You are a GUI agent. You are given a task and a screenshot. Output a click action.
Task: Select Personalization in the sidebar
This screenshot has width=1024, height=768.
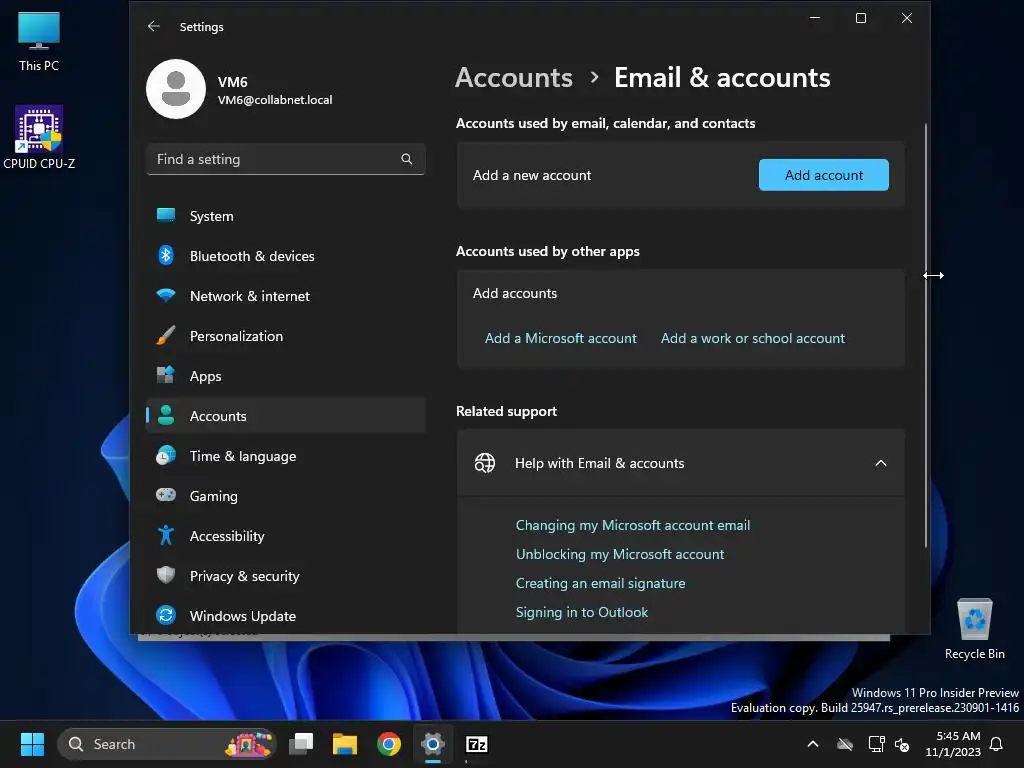coord(286,336)
